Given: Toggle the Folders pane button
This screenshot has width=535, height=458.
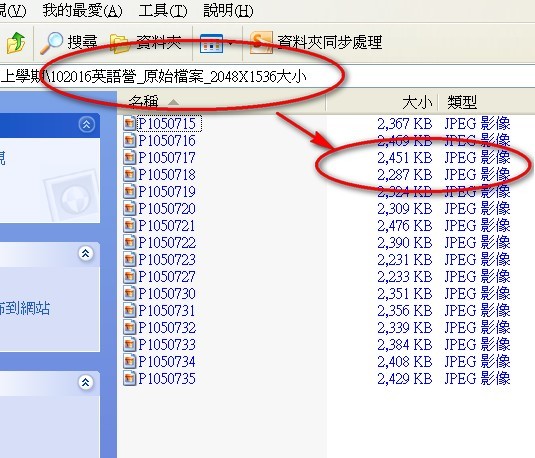Looking at the screenshot, I should 146,43.
